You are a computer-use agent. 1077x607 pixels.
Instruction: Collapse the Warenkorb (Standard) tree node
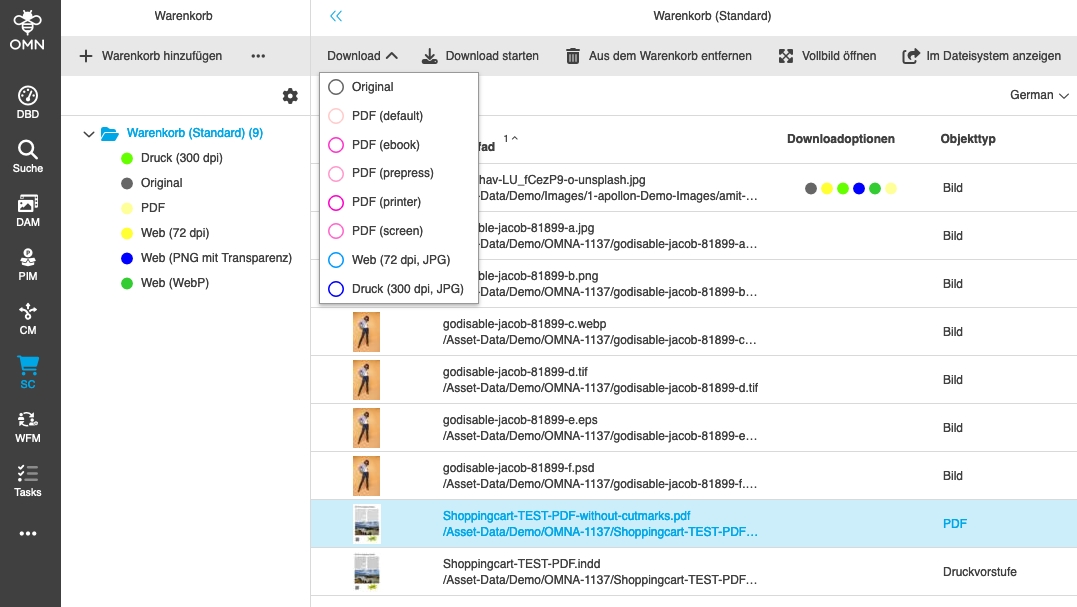pyautogui.click(x=89, y=133)
